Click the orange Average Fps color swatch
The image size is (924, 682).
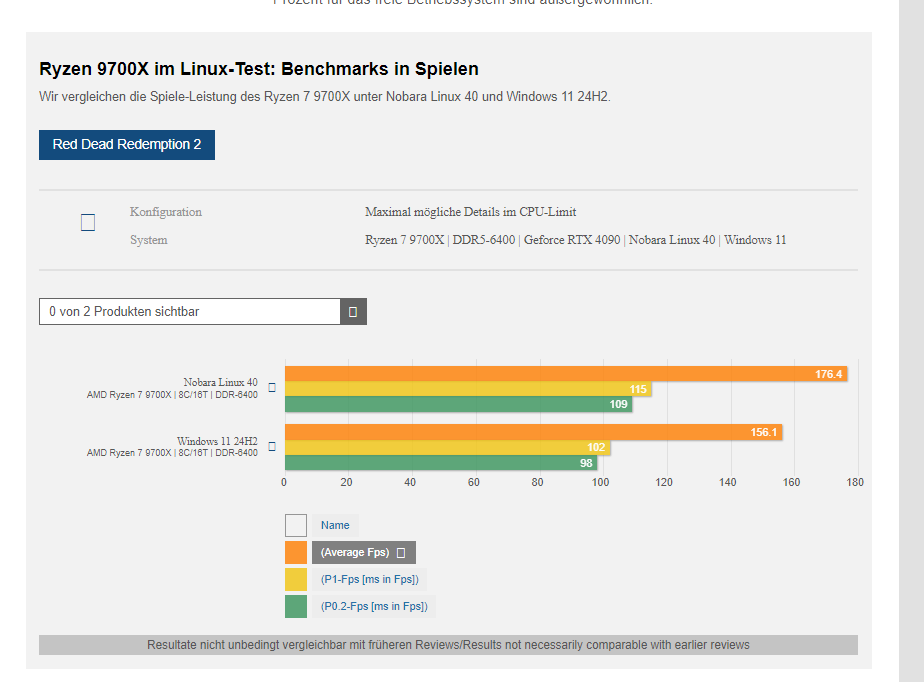click(x=296, y=552)
